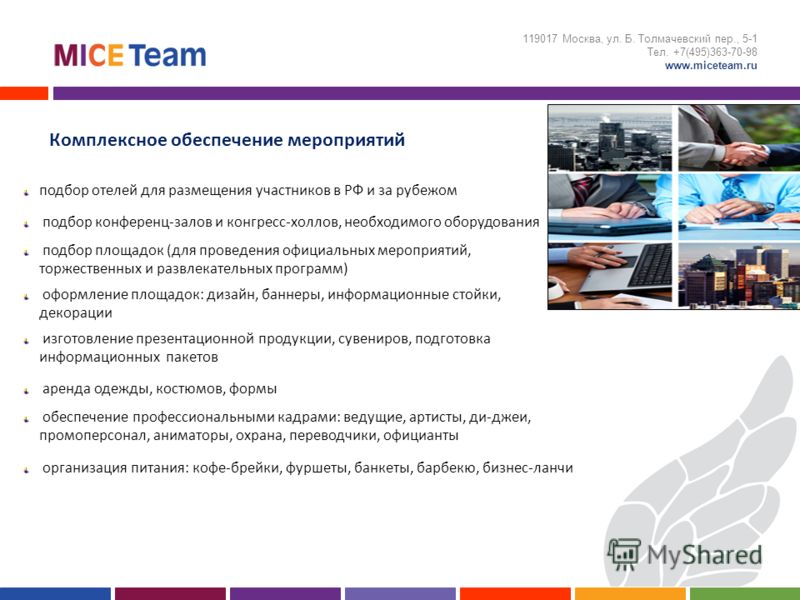The width and height of the screenshot is (800, 600).
Task: Click the bullet marker beside подбор отелей
Action: [x=27, y=192]
